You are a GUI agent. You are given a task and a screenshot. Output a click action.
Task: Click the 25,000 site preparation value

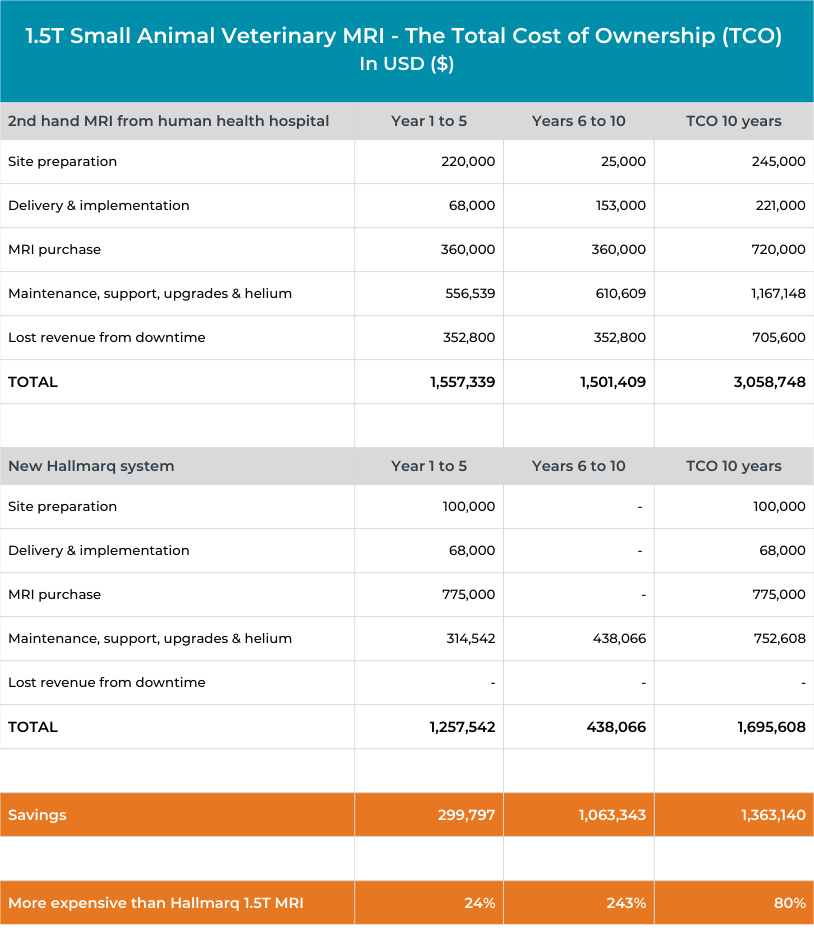pyautogui.click(x=623, y=162)
